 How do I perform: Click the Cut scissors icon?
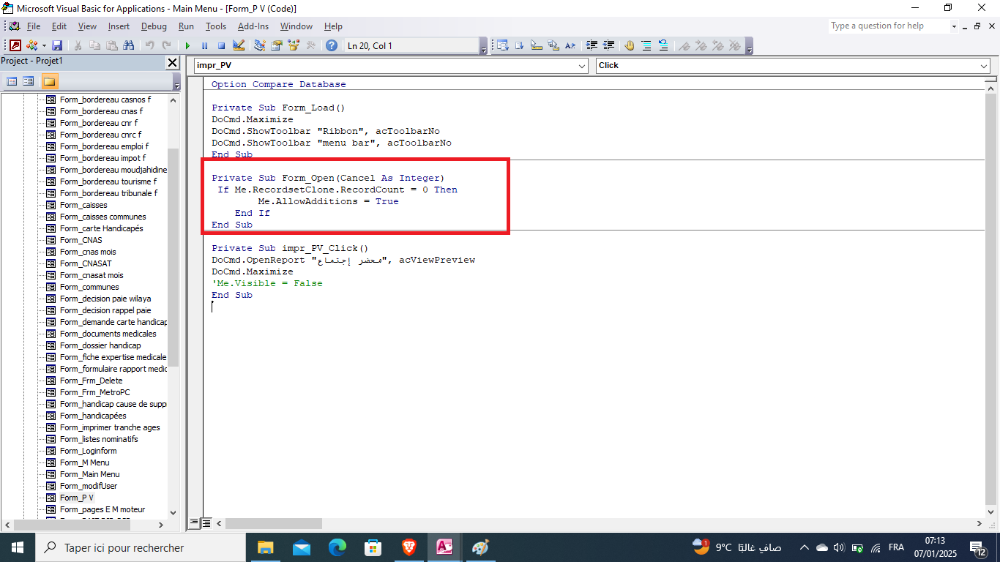[78, 45]
